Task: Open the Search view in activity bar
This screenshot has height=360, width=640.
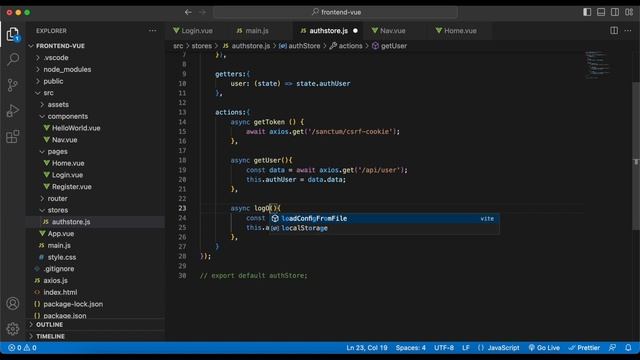Action: point(13,60)
